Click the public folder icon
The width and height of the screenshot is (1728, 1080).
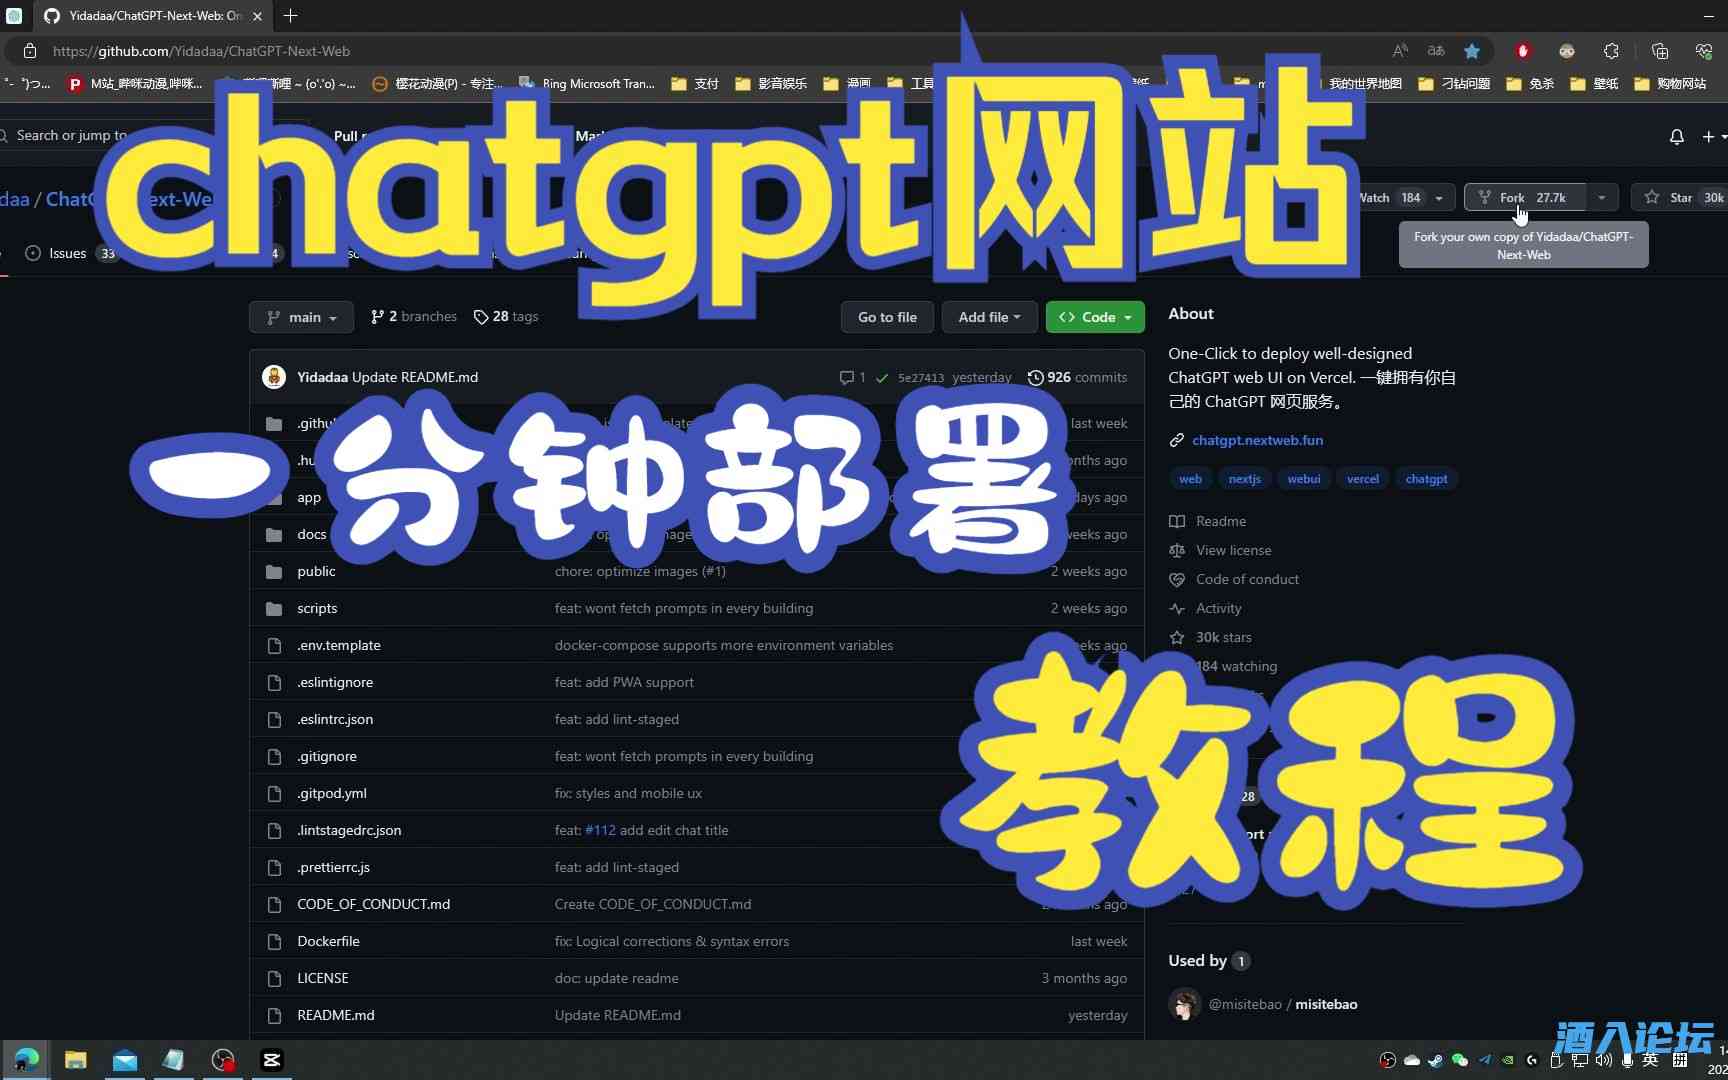[x=274, y=572]
